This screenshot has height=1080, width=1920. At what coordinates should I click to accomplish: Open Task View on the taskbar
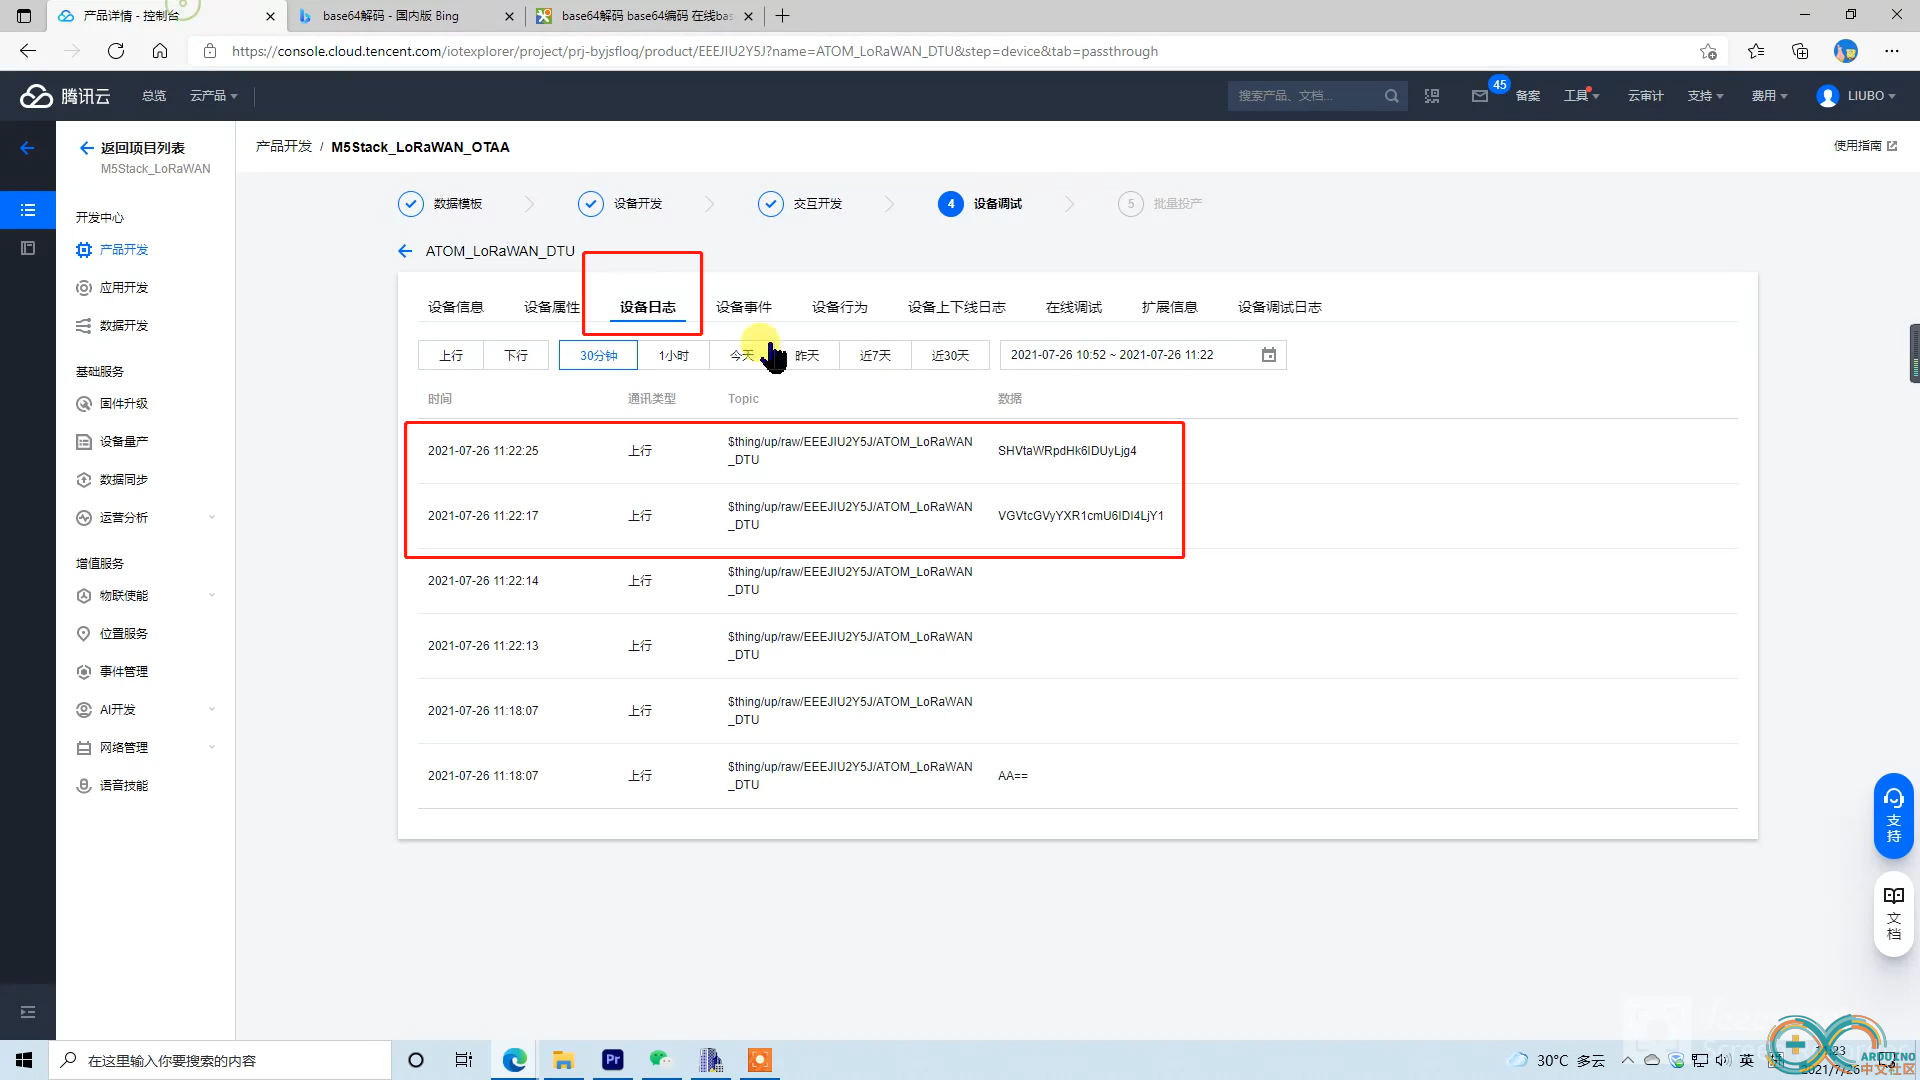click(463, 1060)
